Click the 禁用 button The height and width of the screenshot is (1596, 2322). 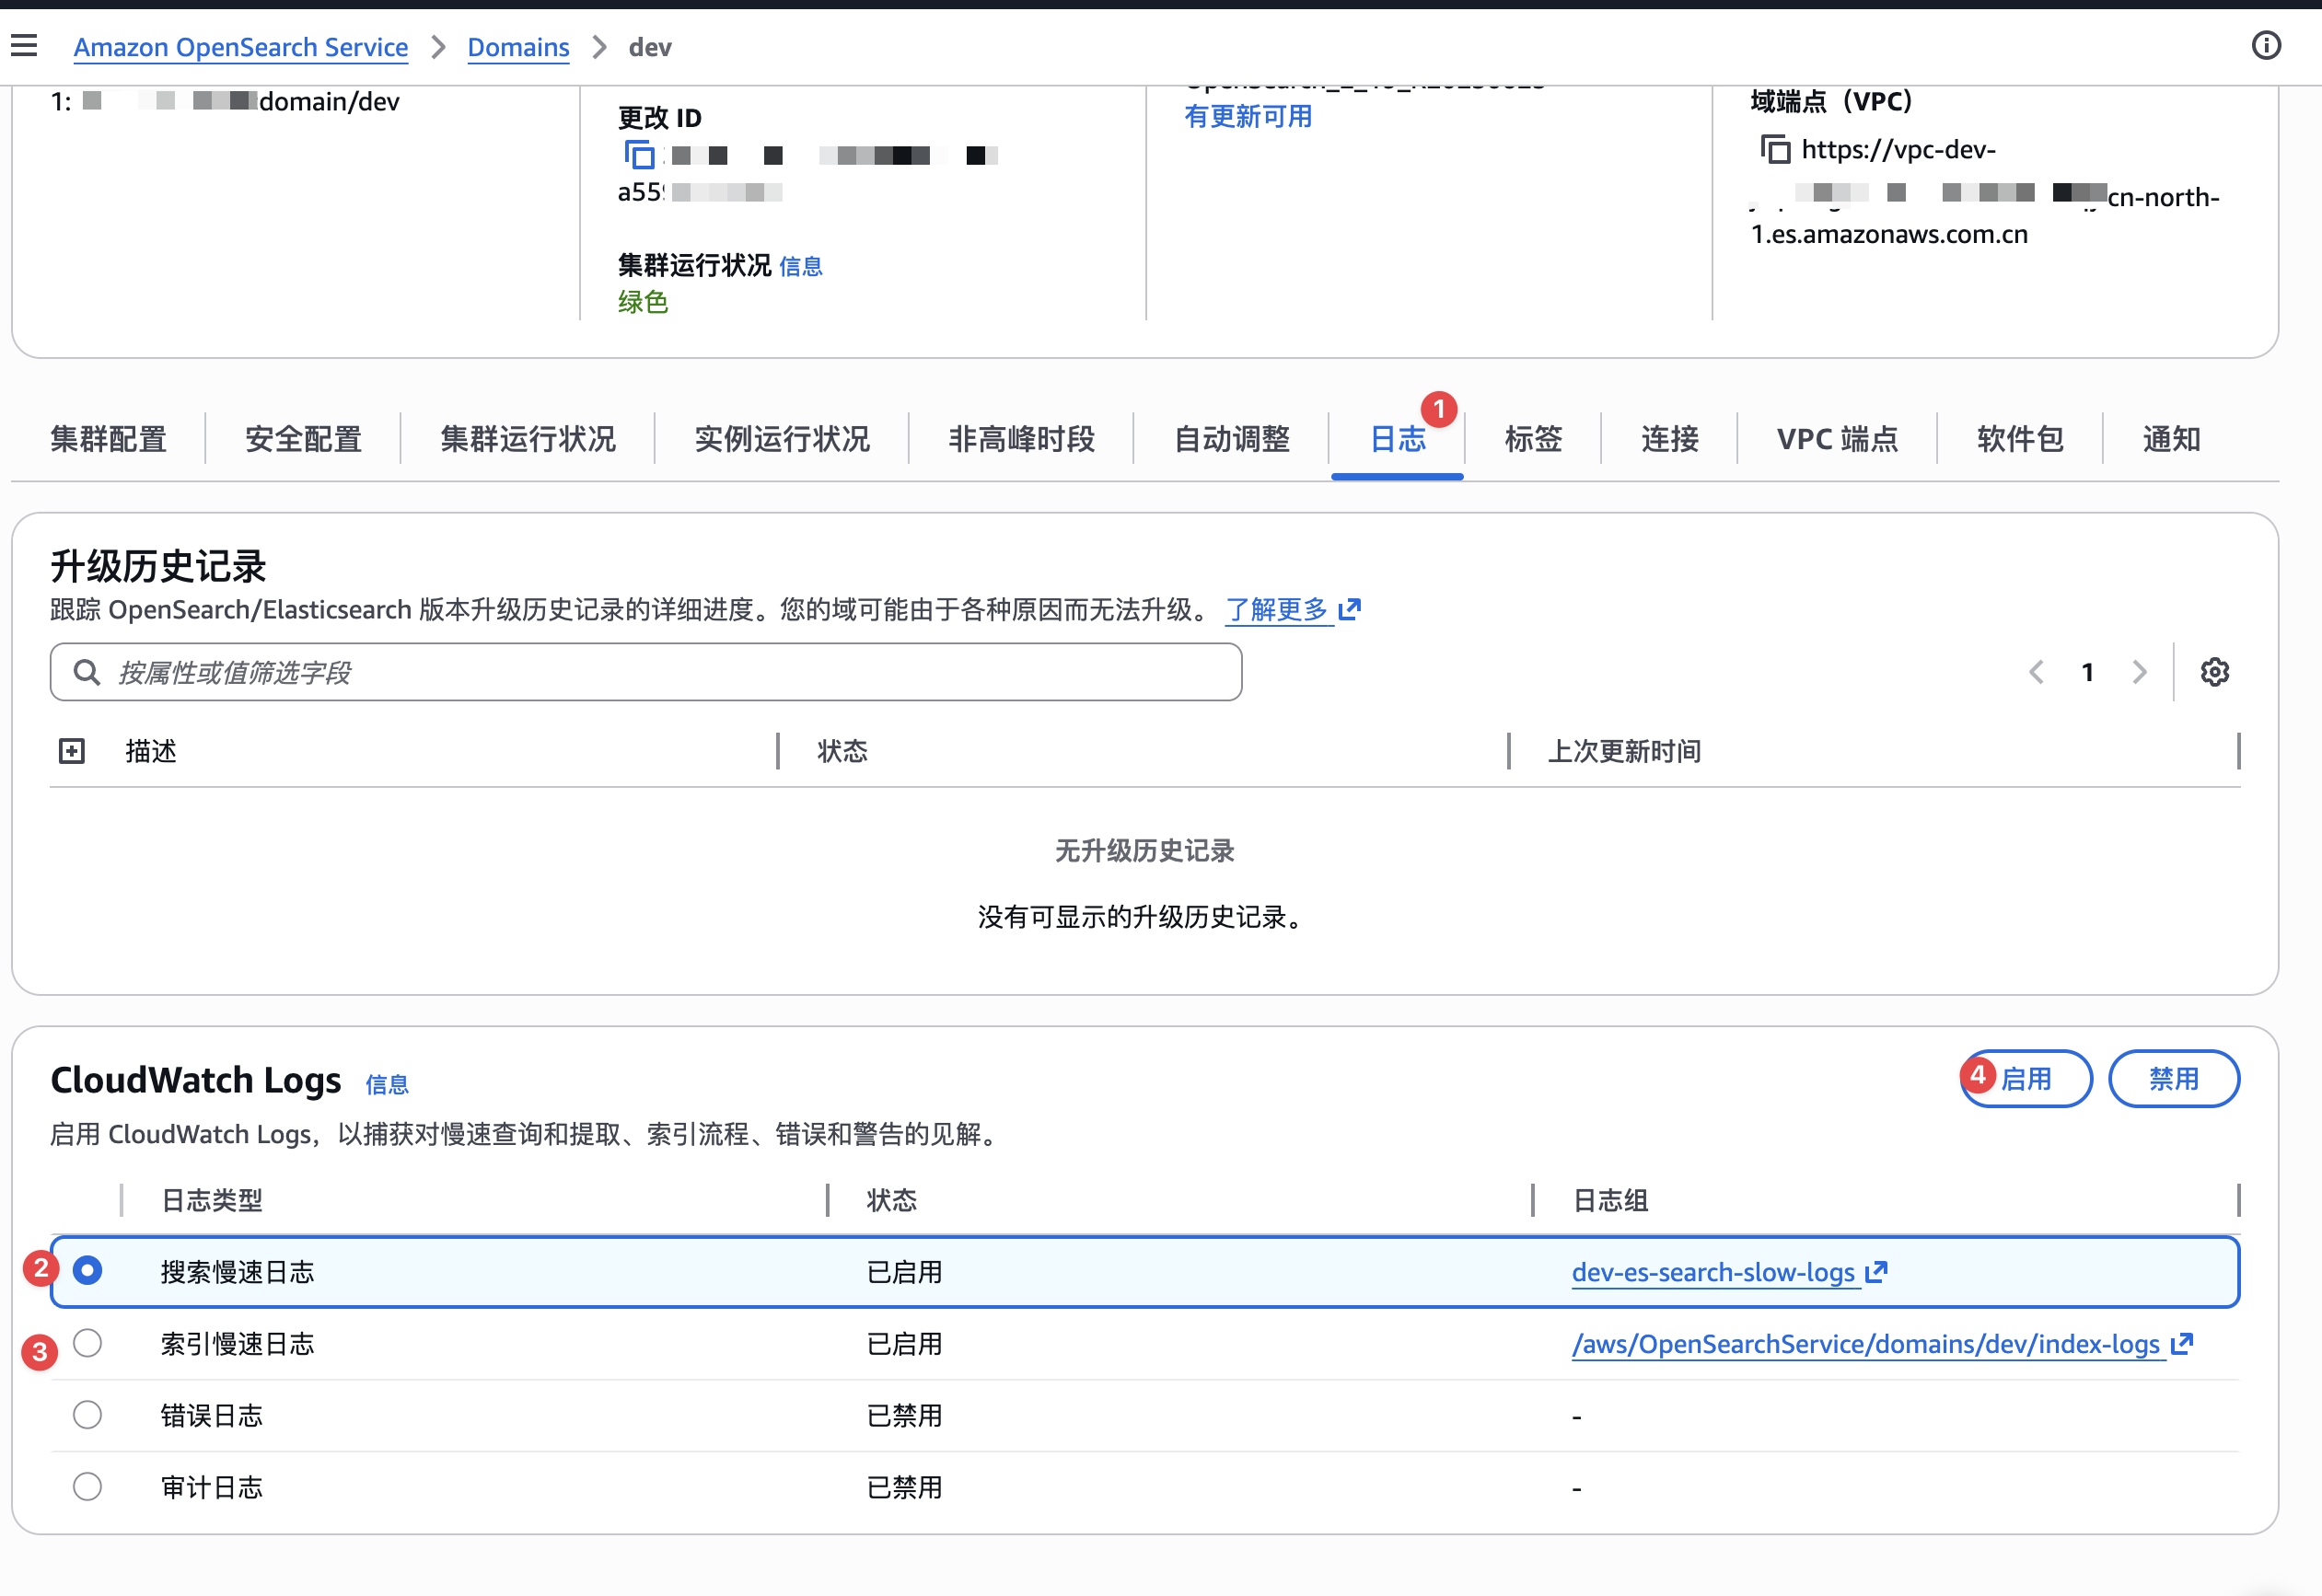pos(2173,1079)
